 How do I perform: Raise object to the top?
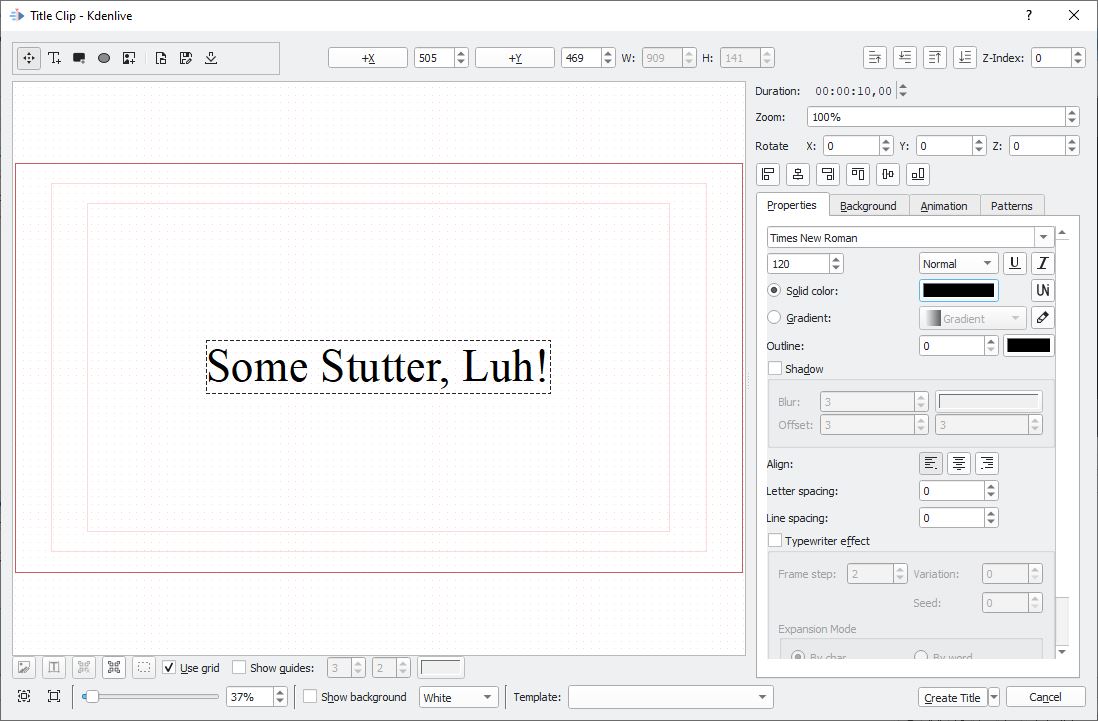[x=935, y=57]
